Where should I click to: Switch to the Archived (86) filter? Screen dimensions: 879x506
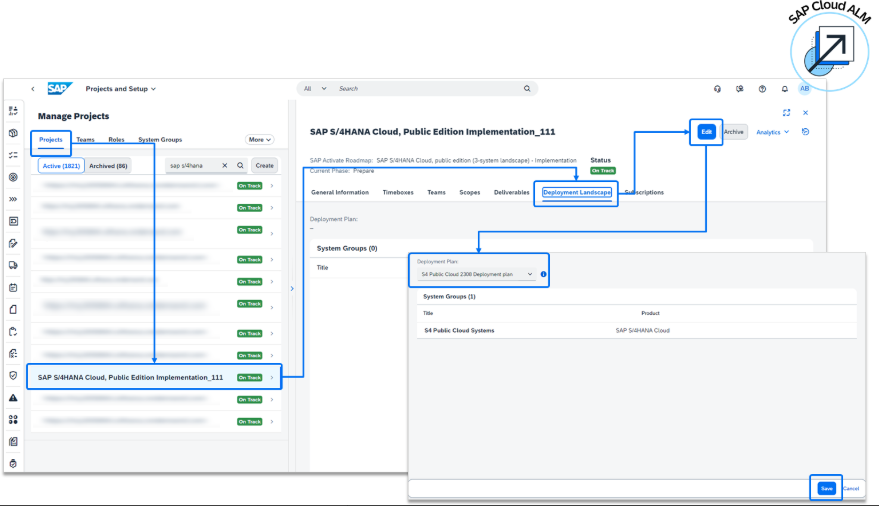click(108, 166)
